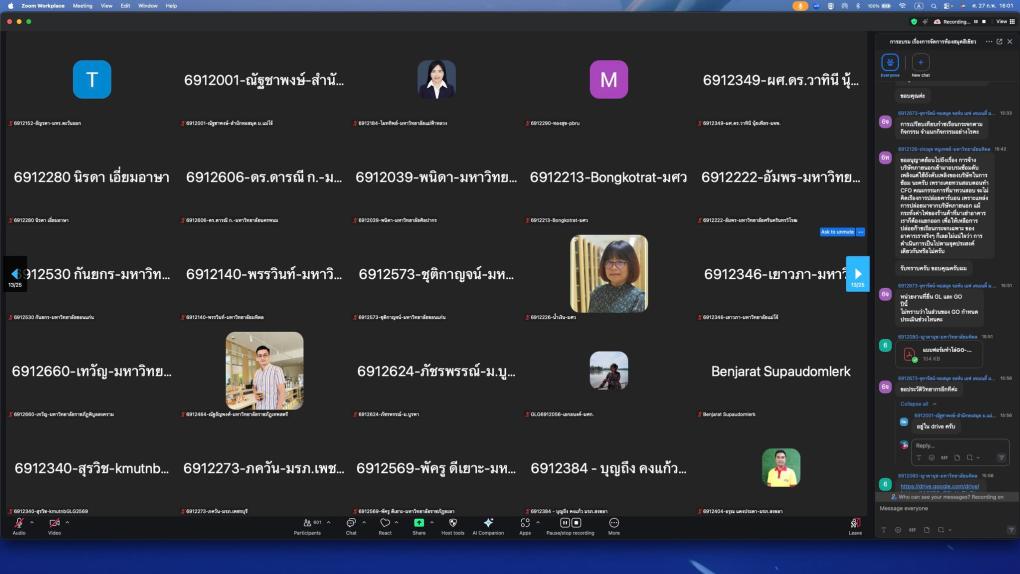Open the React emoji menu
Viewport: 1020px width, 574px height.
pos(384,523)
